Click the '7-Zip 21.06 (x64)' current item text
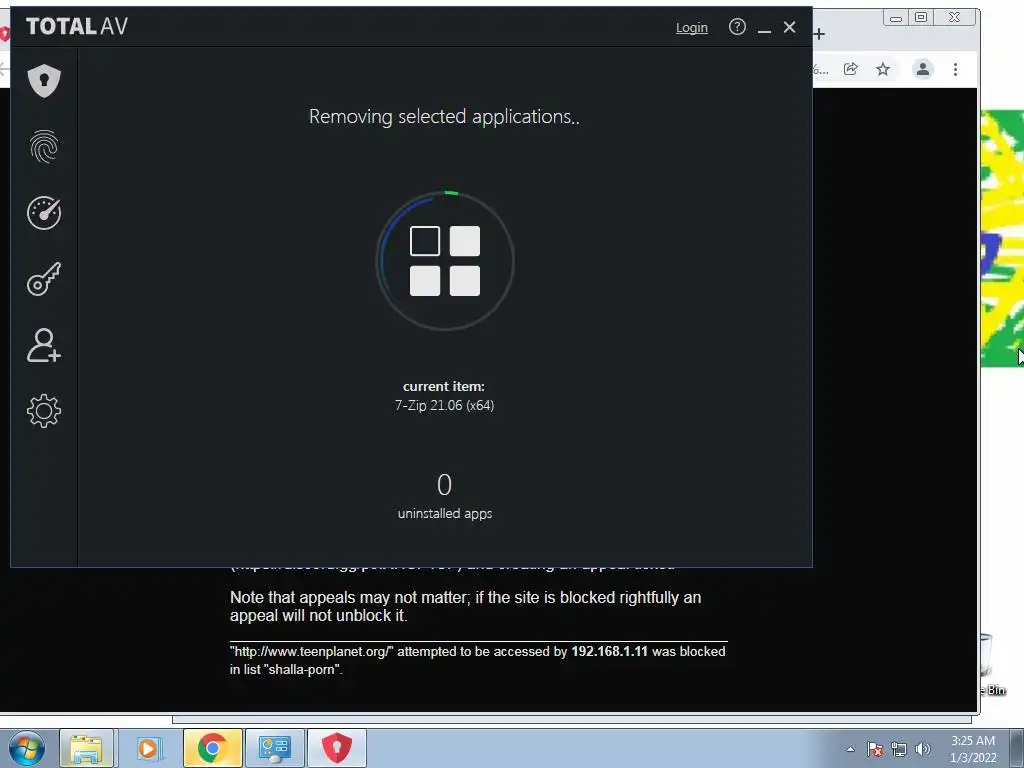Screen dimensions: 1024x768 pos(444,406)
